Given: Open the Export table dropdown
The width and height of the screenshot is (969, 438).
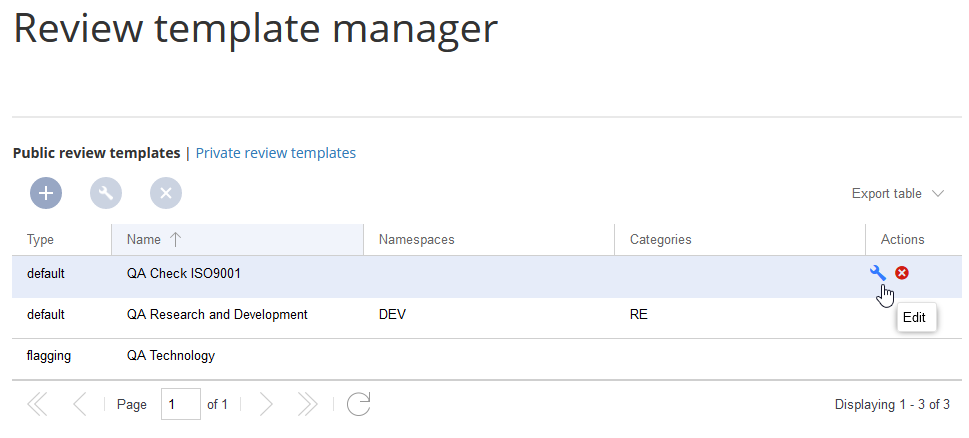Looking at the screenshot, I should pyautogui.click(x=897, y=193).
